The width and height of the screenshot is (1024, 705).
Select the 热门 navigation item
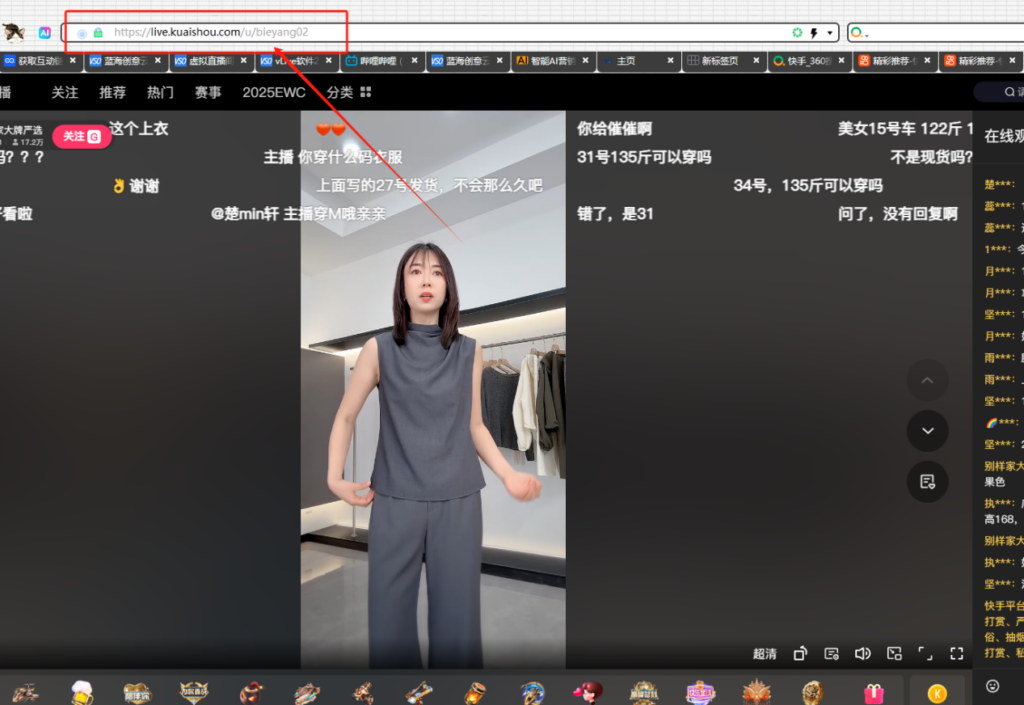(160, 92)
